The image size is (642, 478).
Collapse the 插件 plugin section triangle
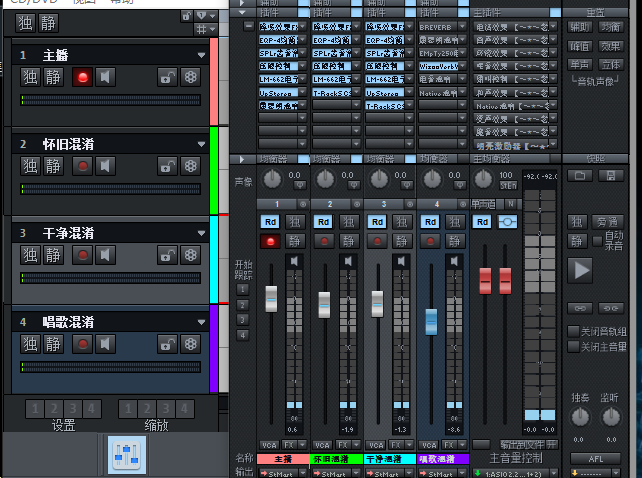pyautogui.click(x=242, y=13)
